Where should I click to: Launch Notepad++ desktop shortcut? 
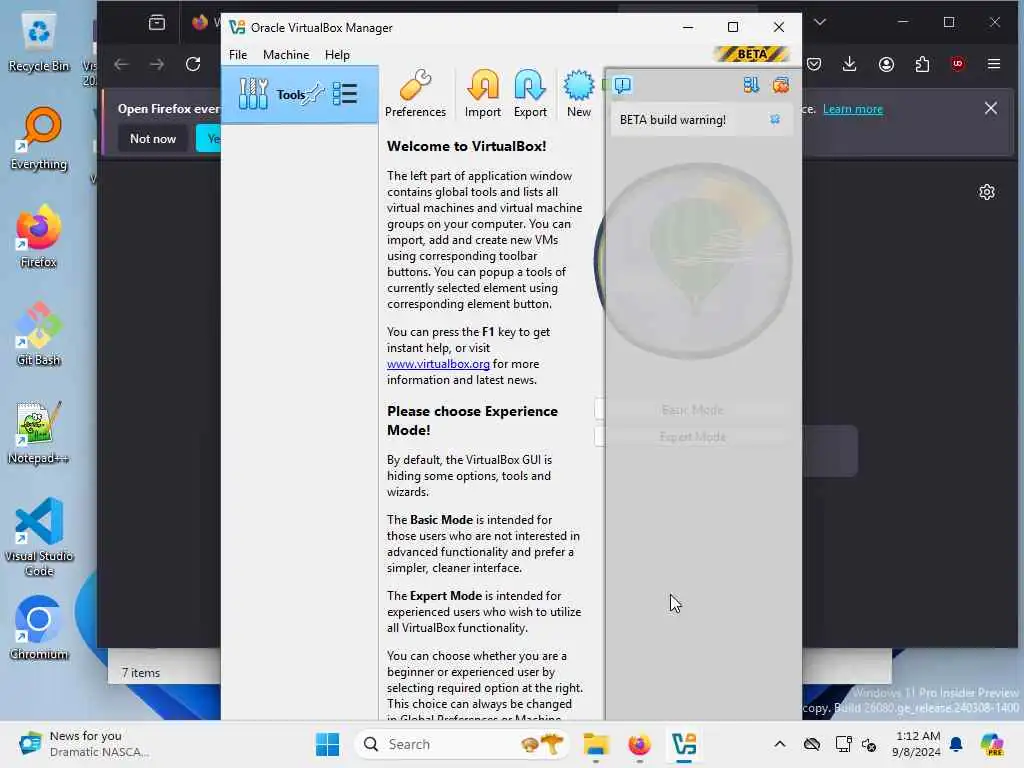click(x=39, y=432)
